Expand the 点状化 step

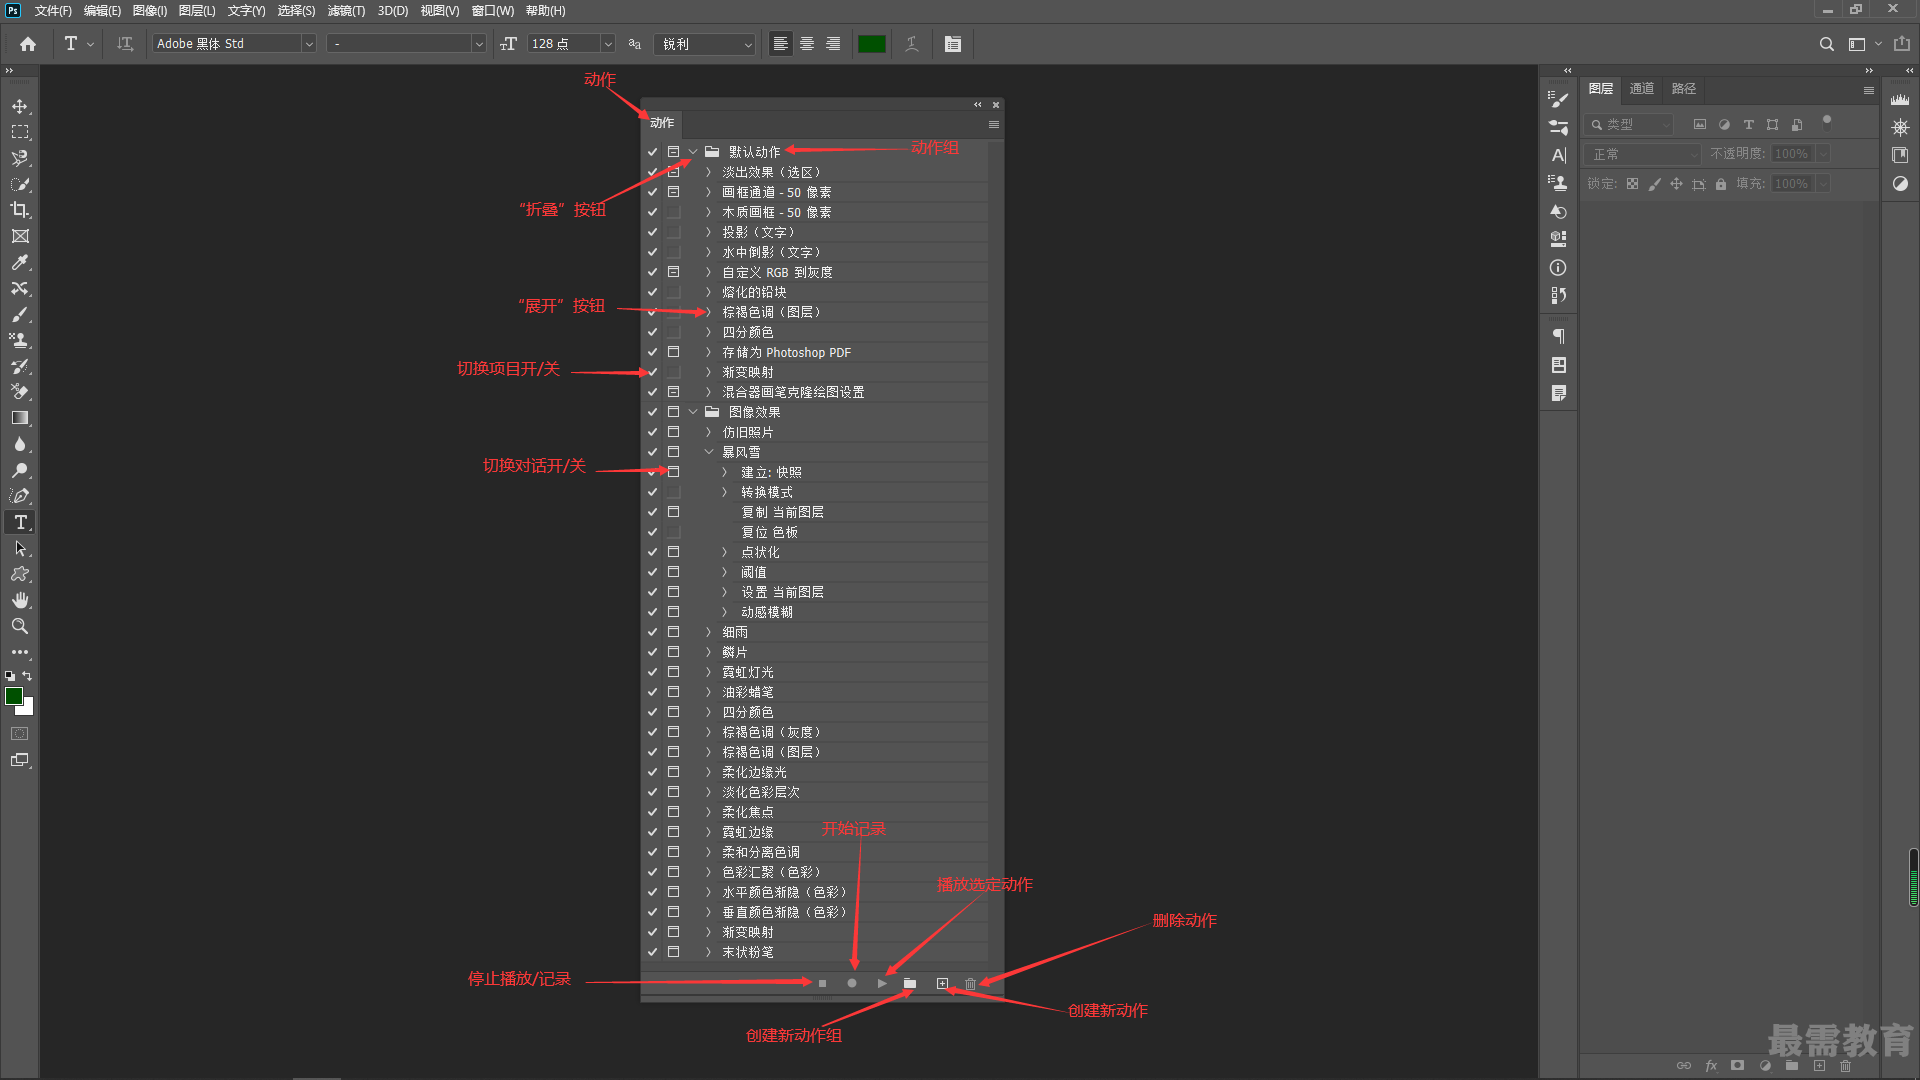(x=725, y=552)
